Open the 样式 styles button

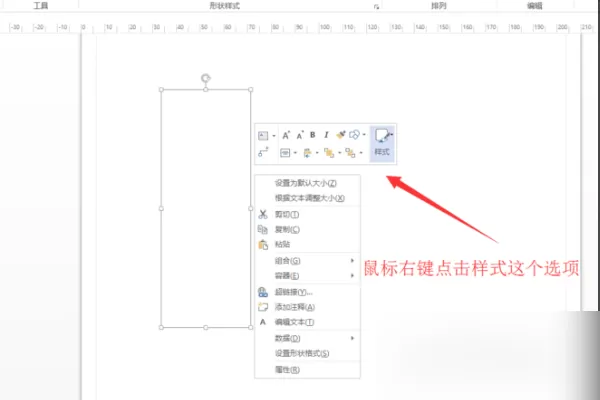382,143
